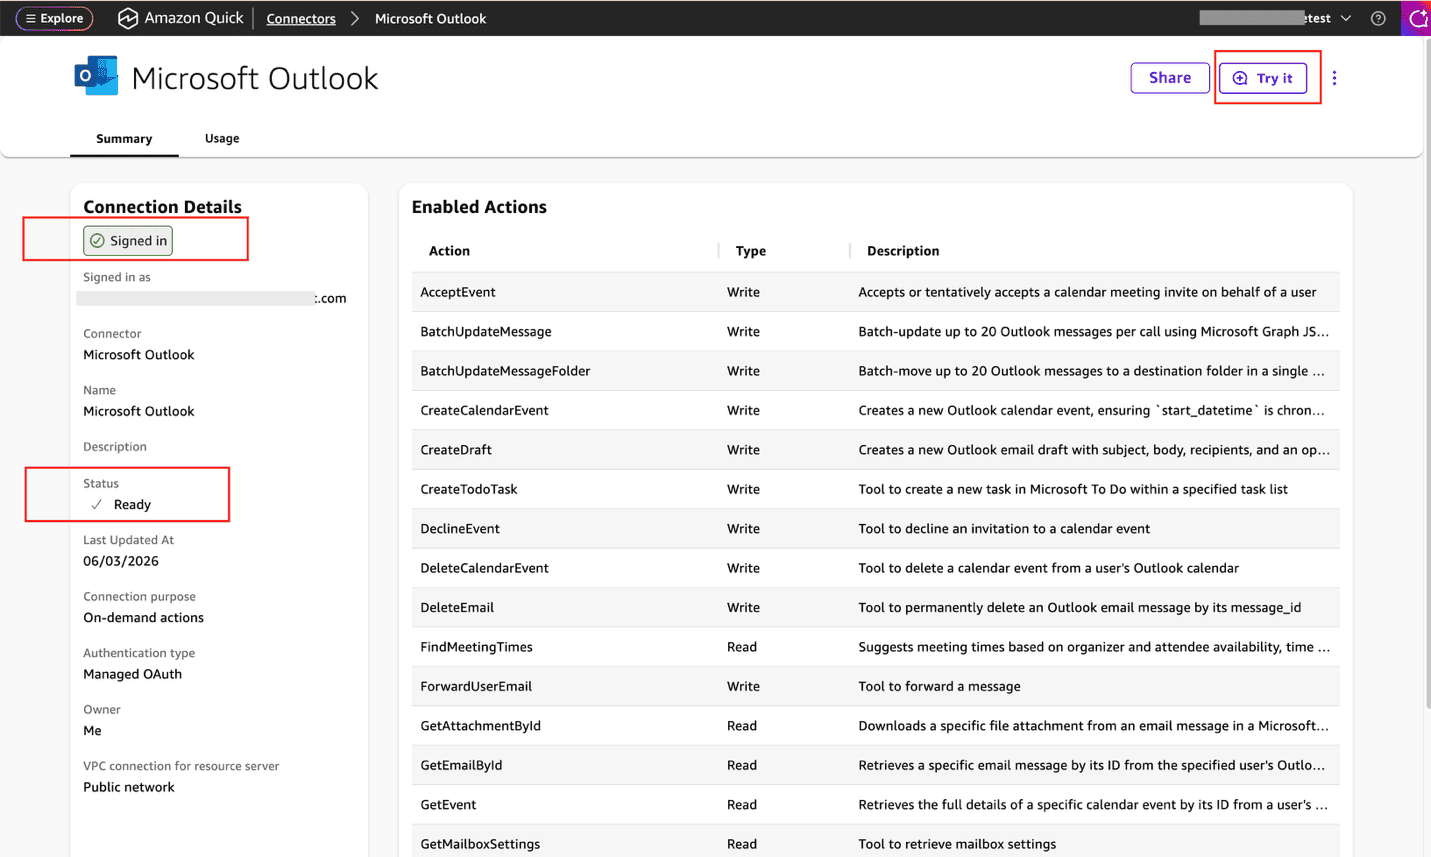Select the DeclineEvent action
The height and width of the screenshot is (857, 1431).
click(460, 529)
